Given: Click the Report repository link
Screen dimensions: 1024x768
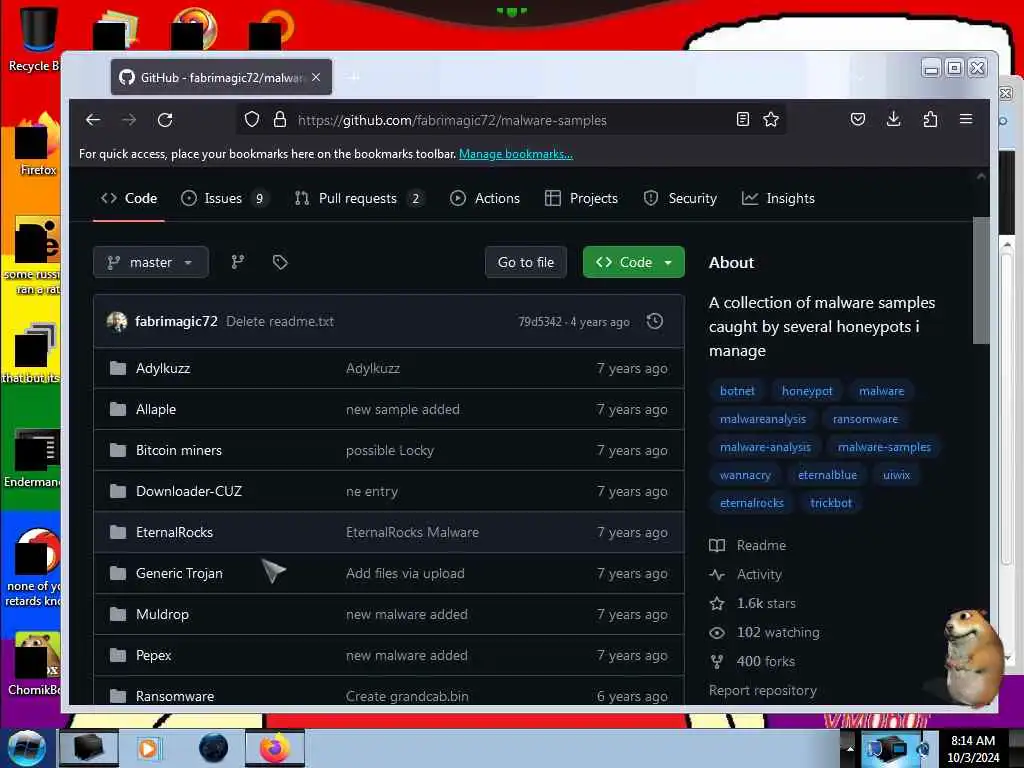Looking at the screenshot, I should [x=763, y=690].
